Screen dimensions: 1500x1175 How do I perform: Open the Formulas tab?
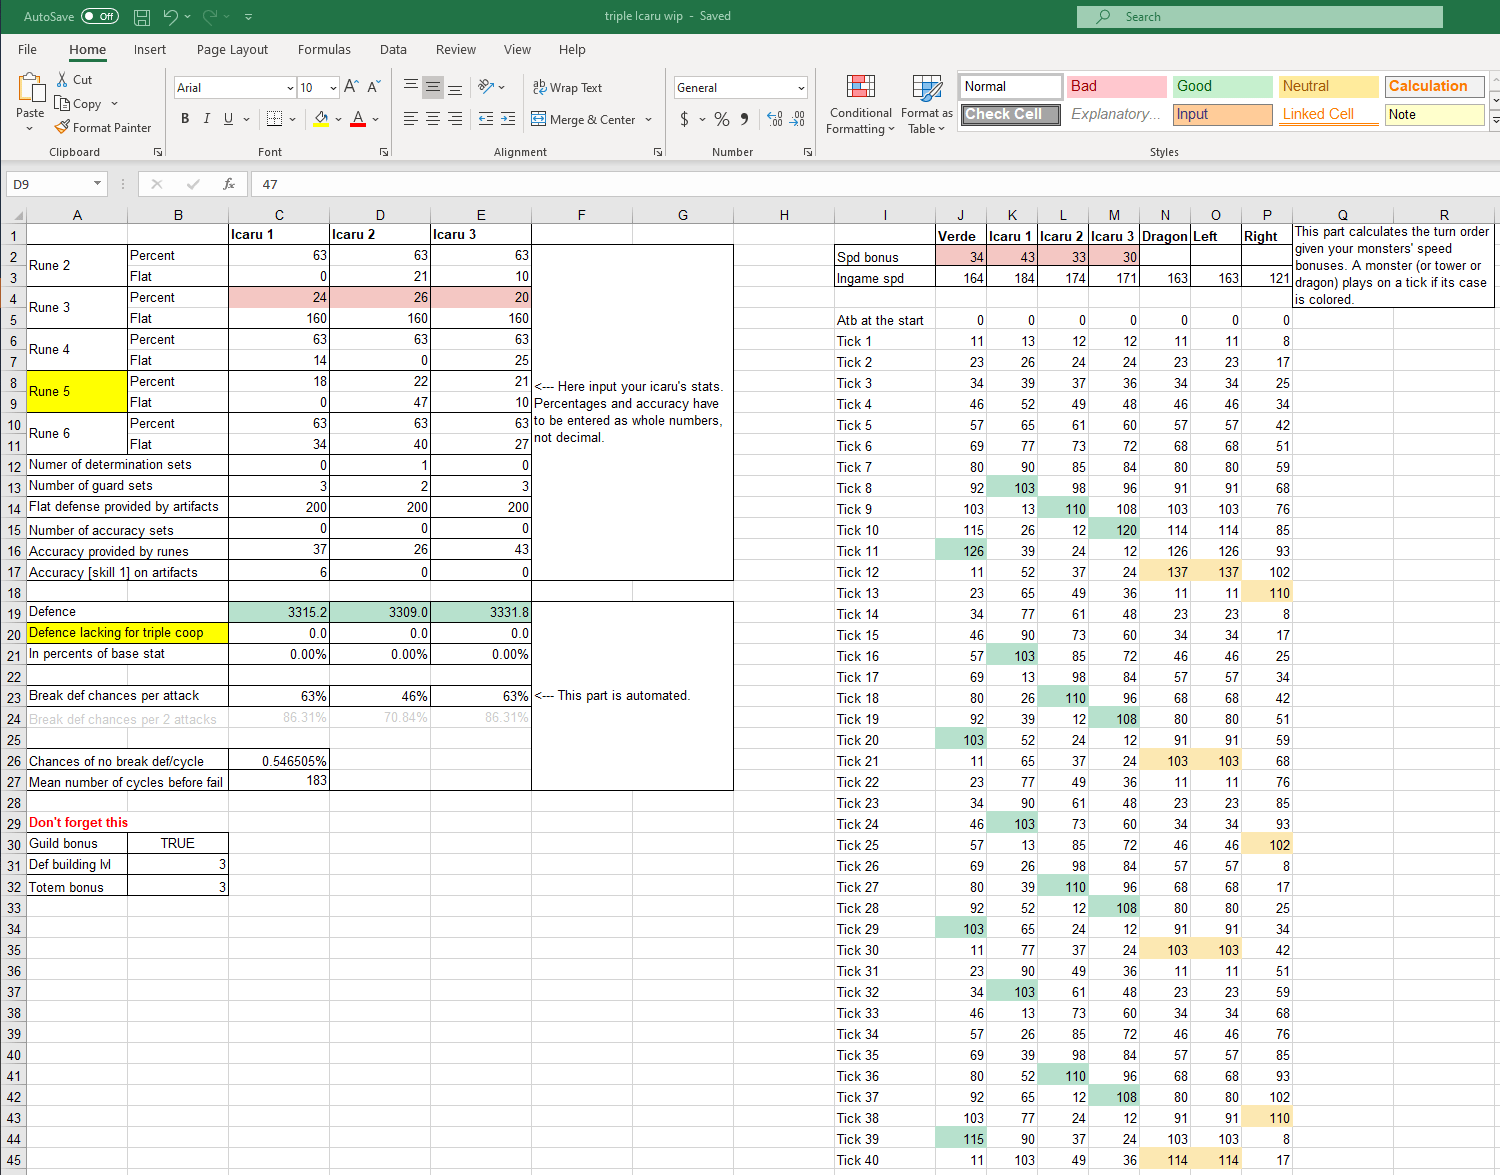tap(324, 49)
